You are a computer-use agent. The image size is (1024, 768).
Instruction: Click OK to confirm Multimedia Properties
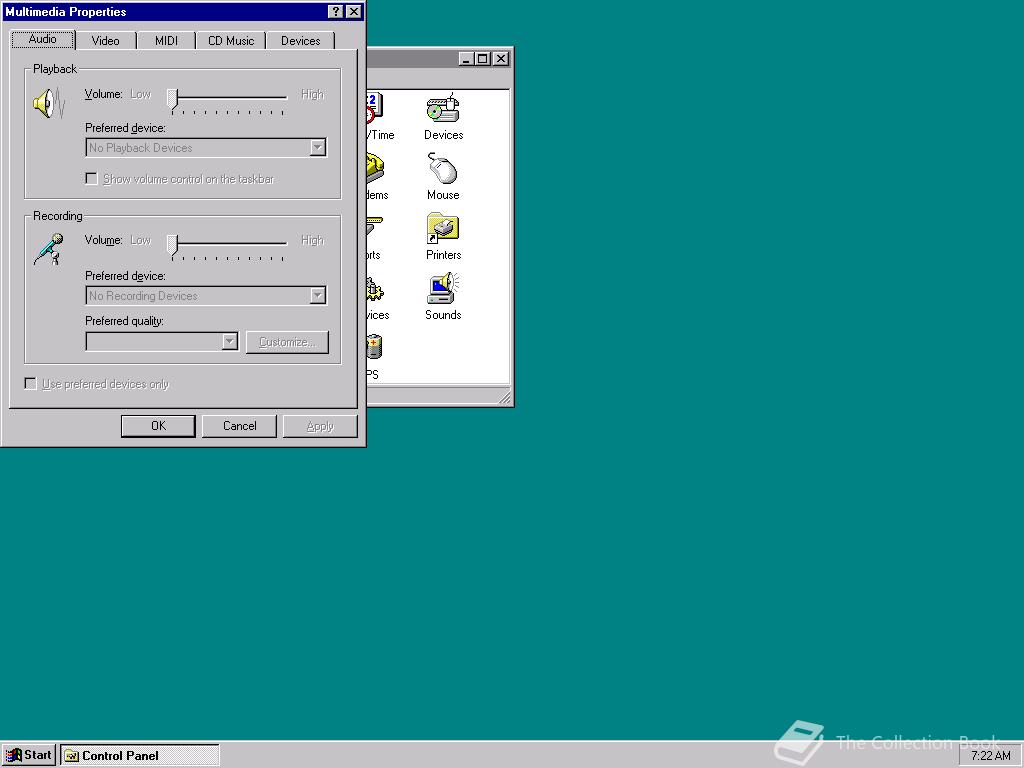coord(158,426)
